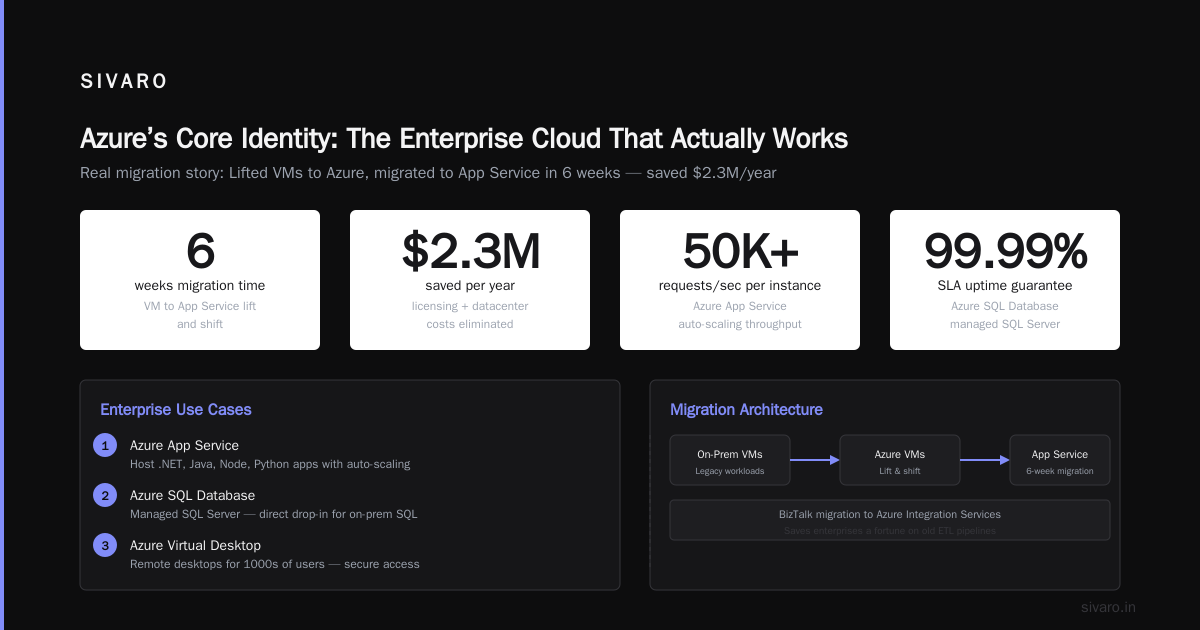
Task: Click the 'Azure VMs' lift & shift box
Action: click(900, 460)
